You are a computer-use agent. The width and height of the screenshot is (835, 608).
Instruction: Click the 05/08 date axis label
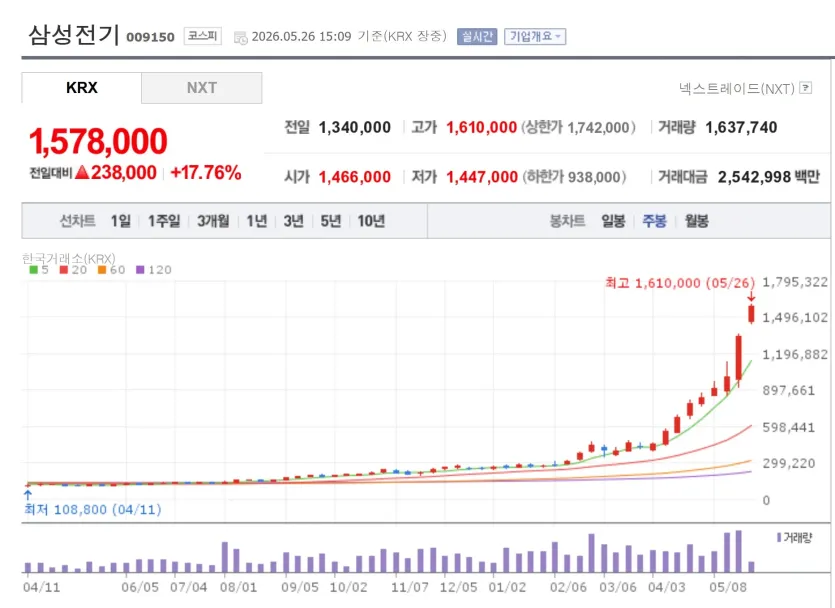pyautogui.click(x=728, y=587)
